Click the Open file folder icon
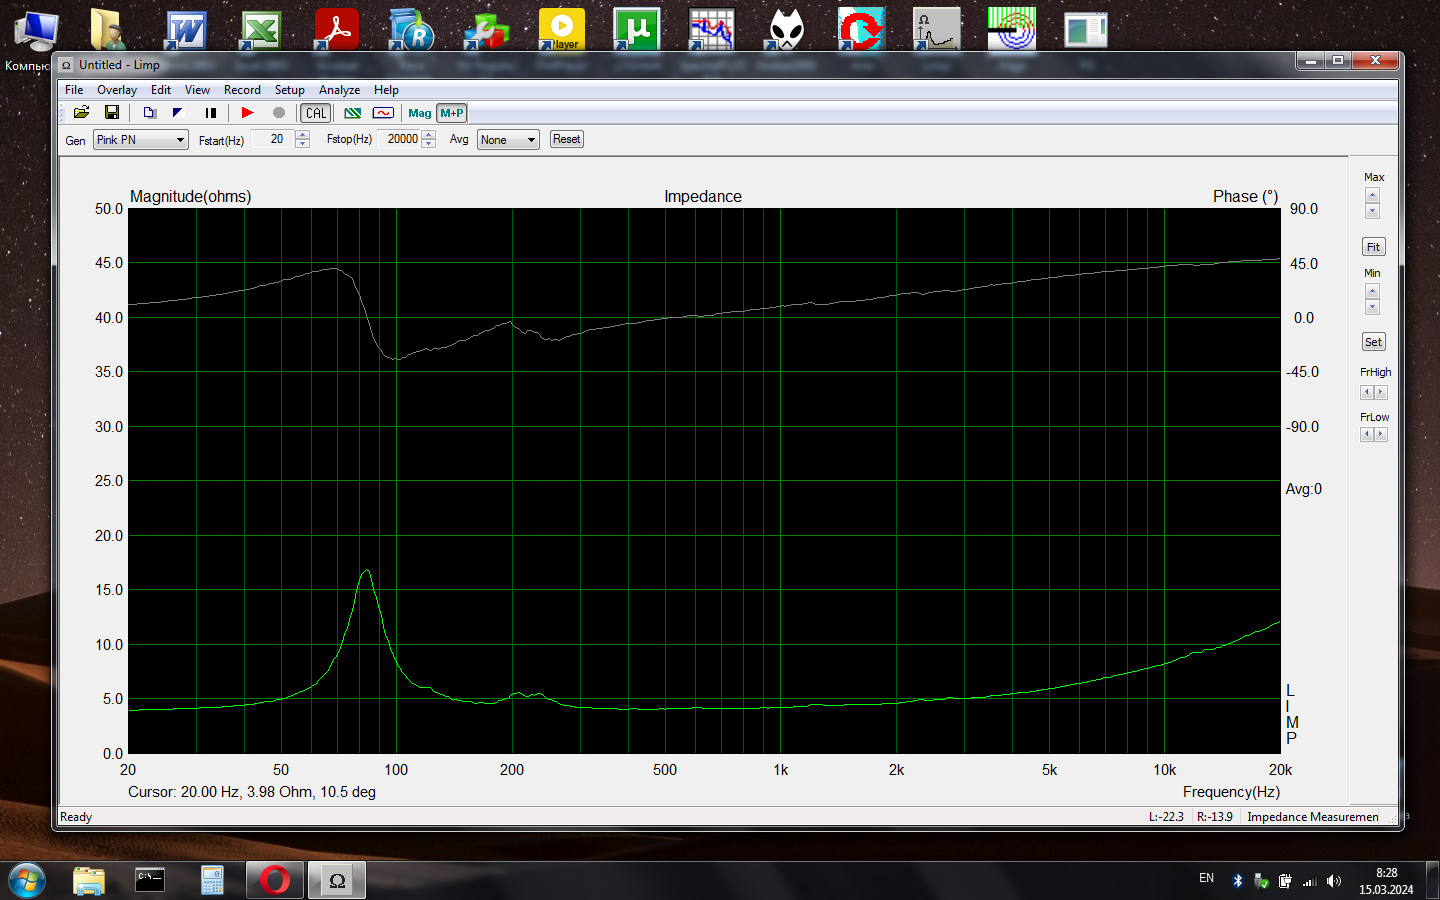This screenshot has height=900, width=1440. (x=82, y=113)
